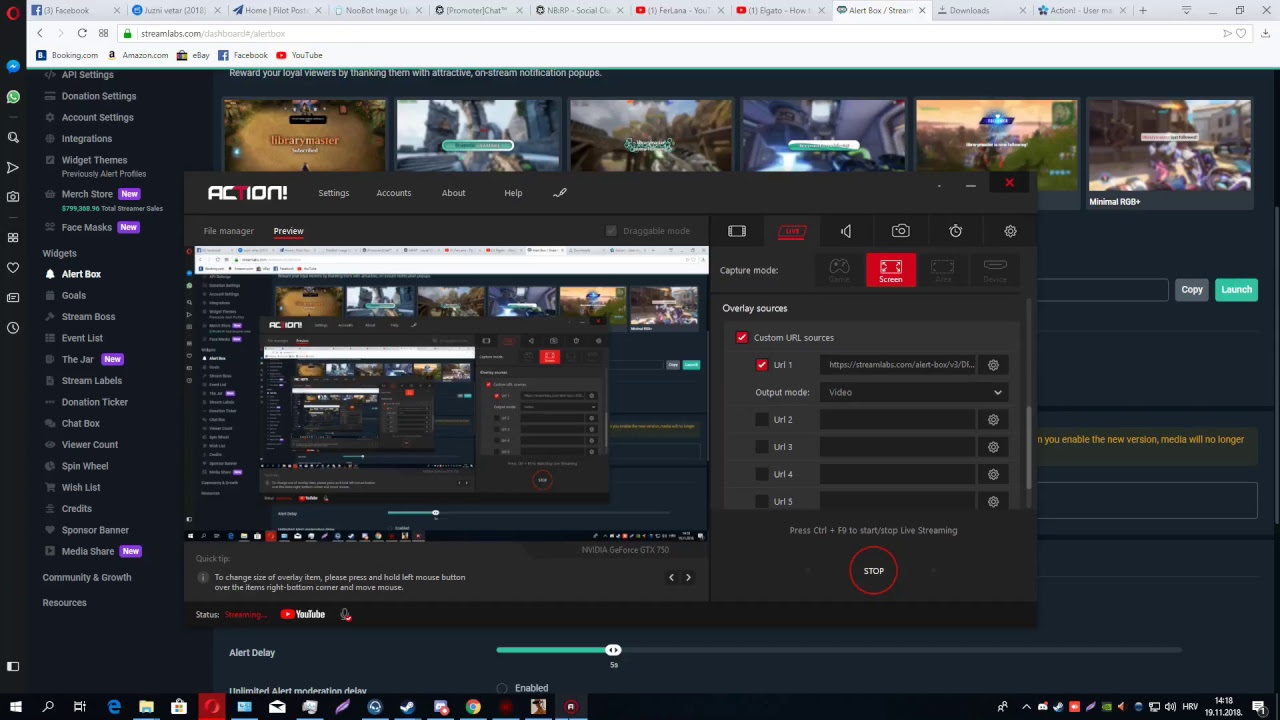Show next quick tip arrow
This screenshot has width=1280, height=720.
[688, 577]
